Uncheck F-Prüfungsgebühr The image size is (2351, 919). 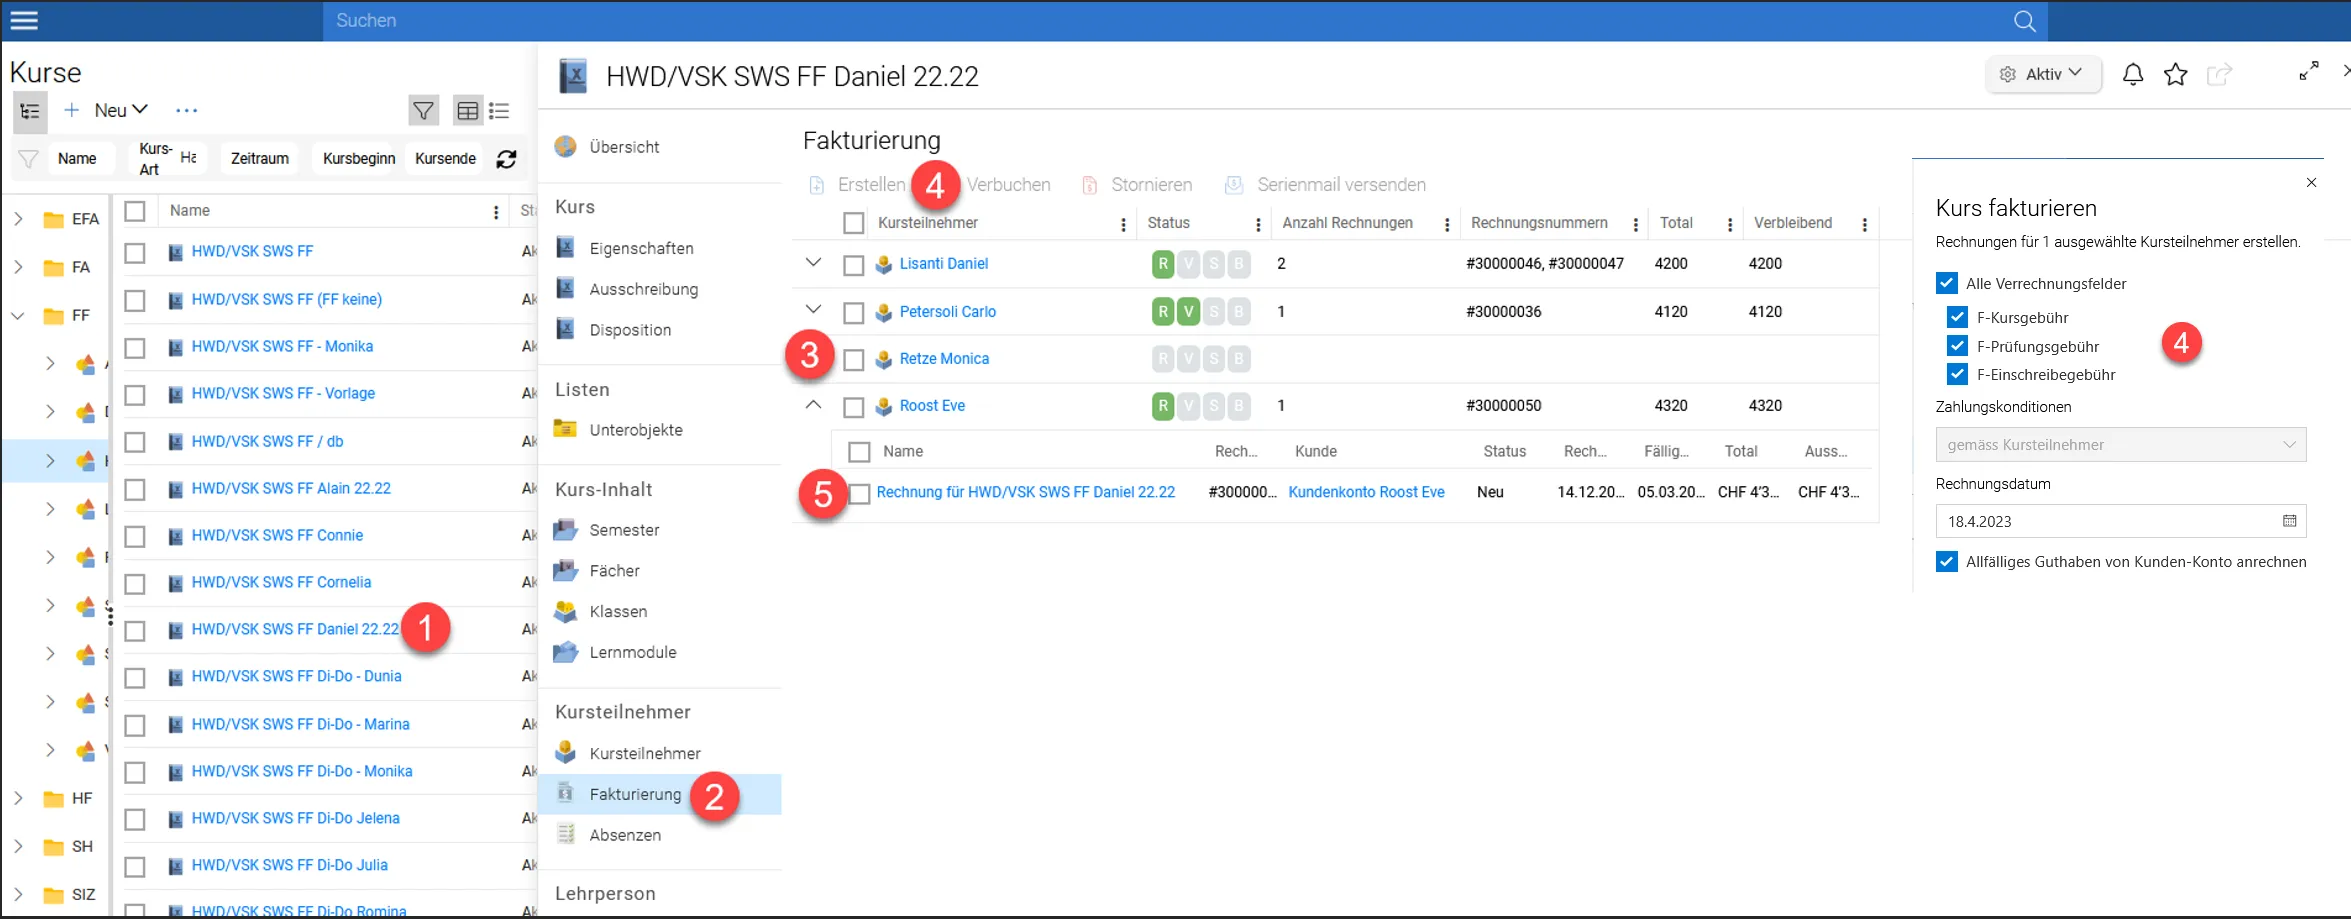[x=1957, y=346]
